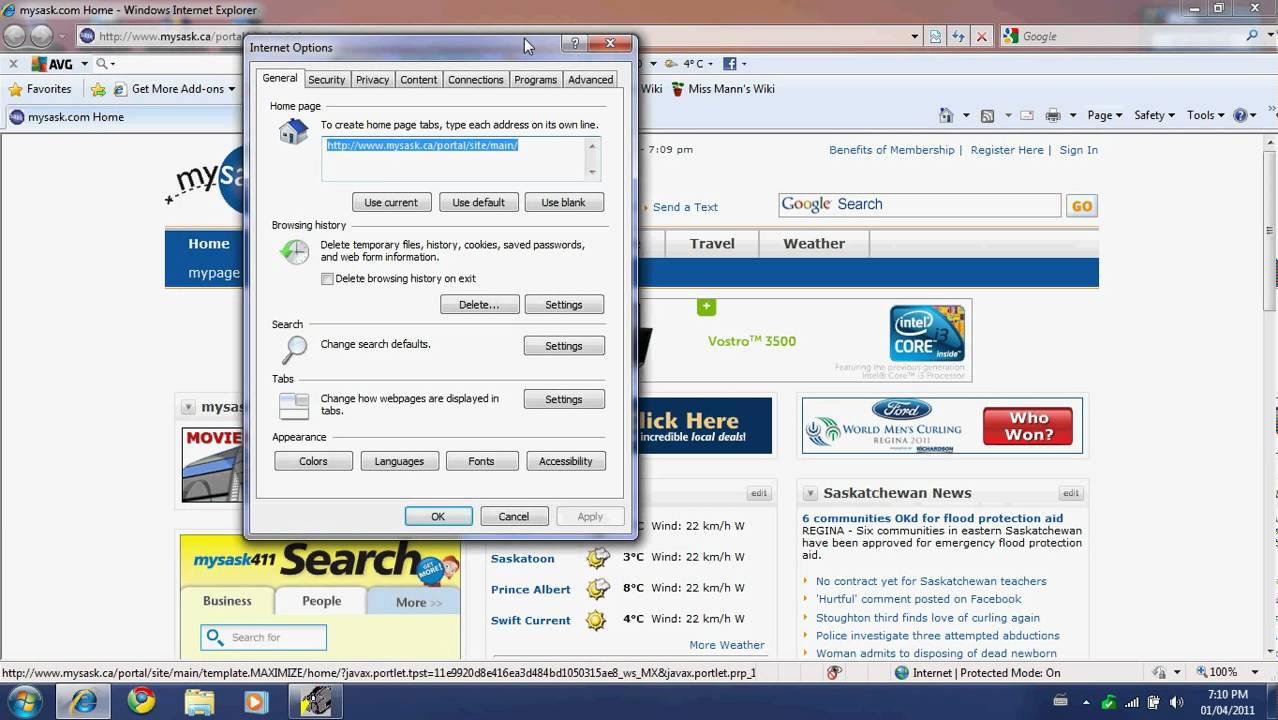
Task: Open Tabs Settings button
Action: (x=564, y=399)
